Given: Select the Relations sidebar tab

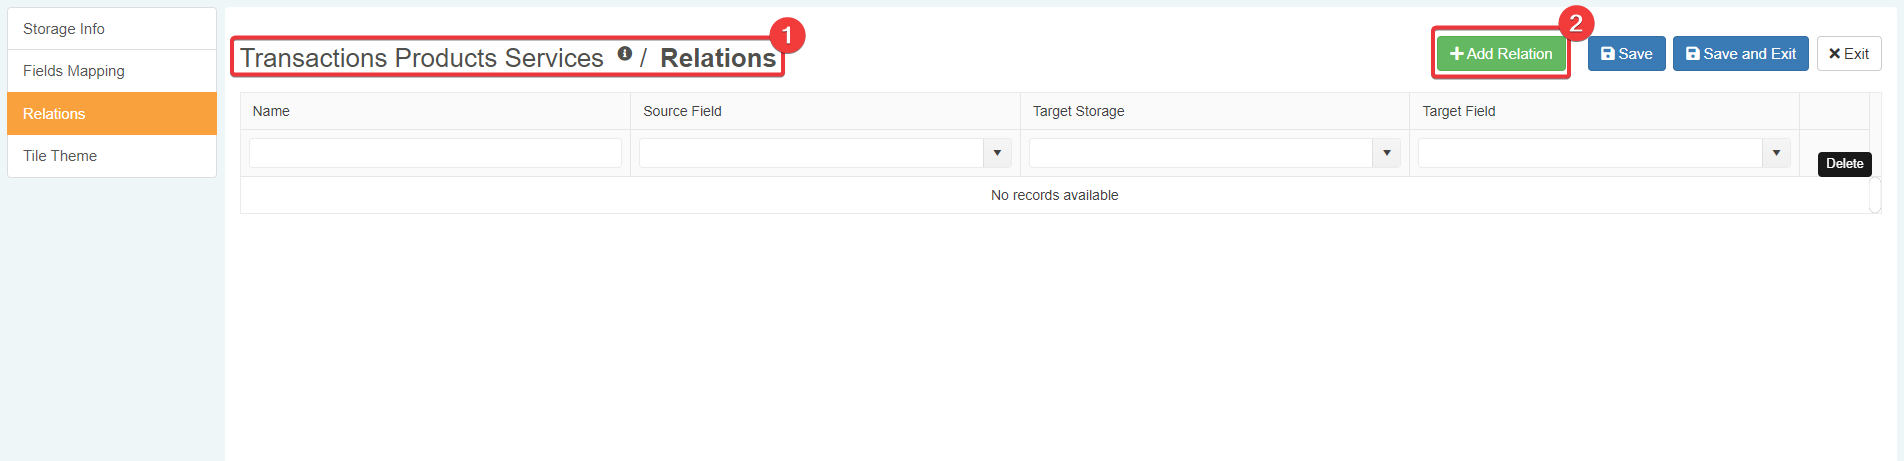Looking at the screenshot, I should (x=112, y=114).
